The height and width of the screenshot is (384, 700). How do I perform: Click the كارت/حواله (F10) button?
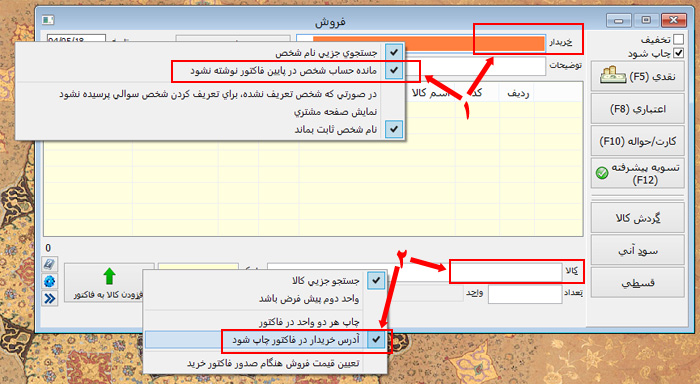click(x=638, y=141)
